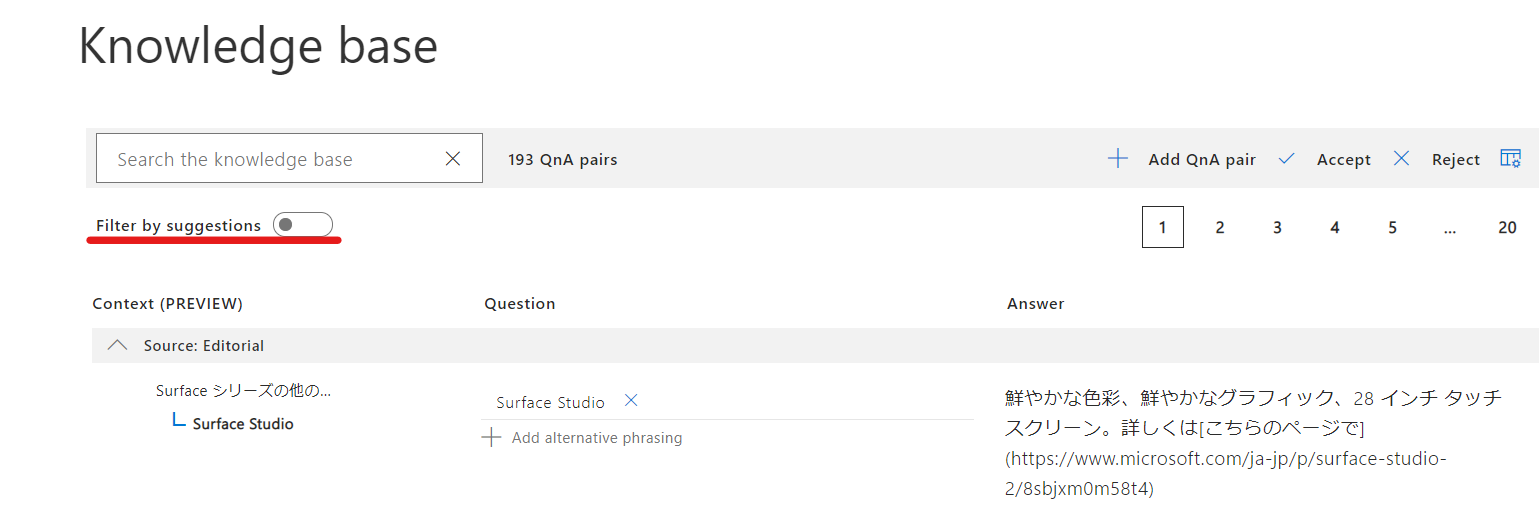Select the Surface Studio context tree item
Image resolution: width=1539 pixels, height=510 pixels.
tap(243, 424)
